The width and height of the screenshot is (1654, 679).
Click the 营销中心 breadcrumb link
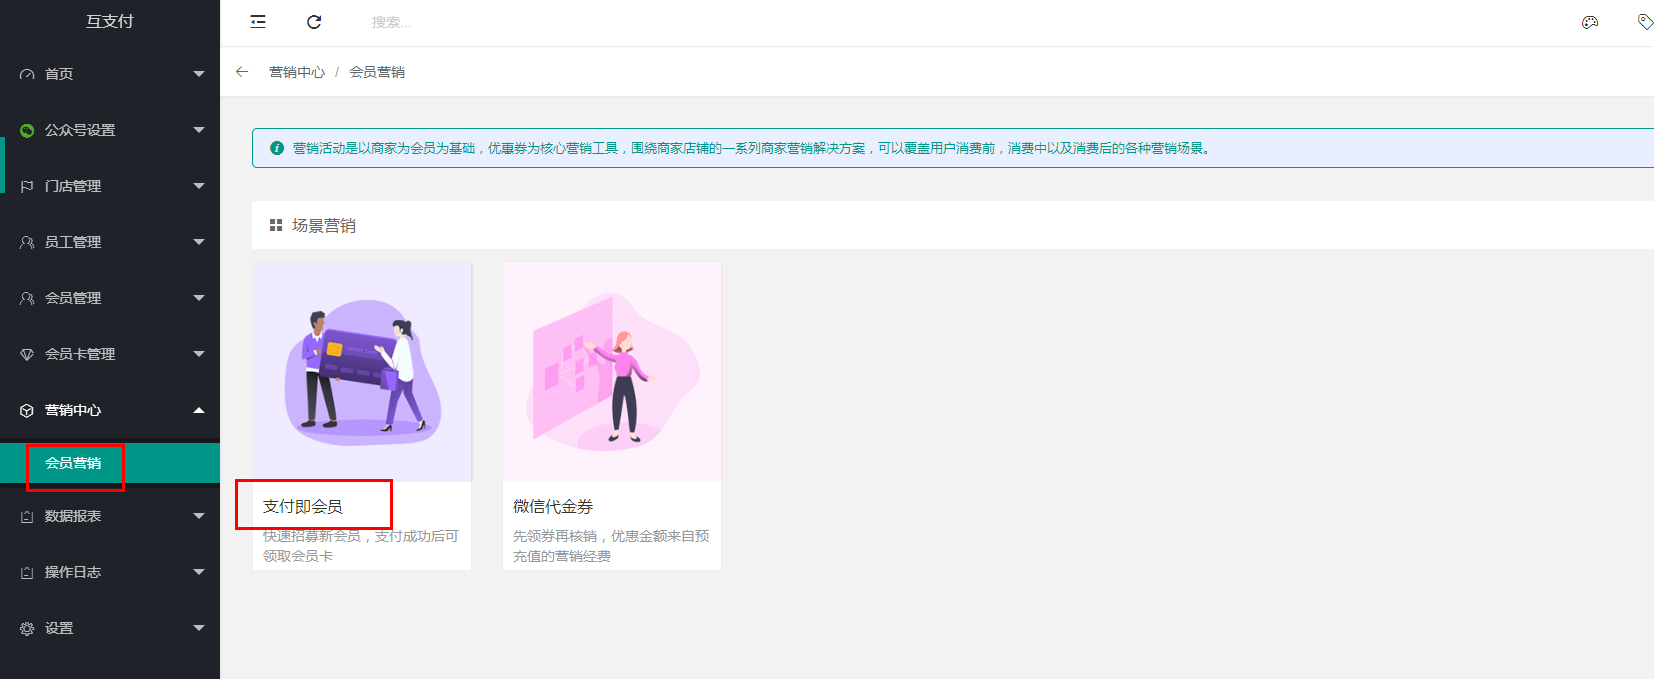click(297, 72)
